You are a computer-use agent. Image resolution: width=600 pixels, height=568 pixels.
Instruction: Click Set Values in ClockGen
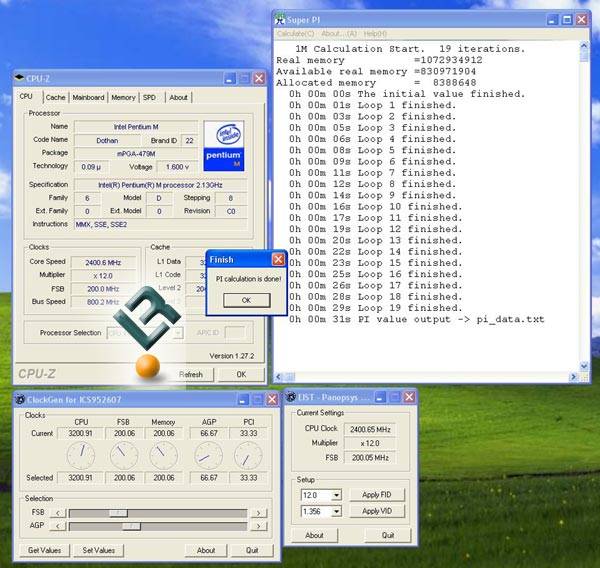[x=99, y=550]
